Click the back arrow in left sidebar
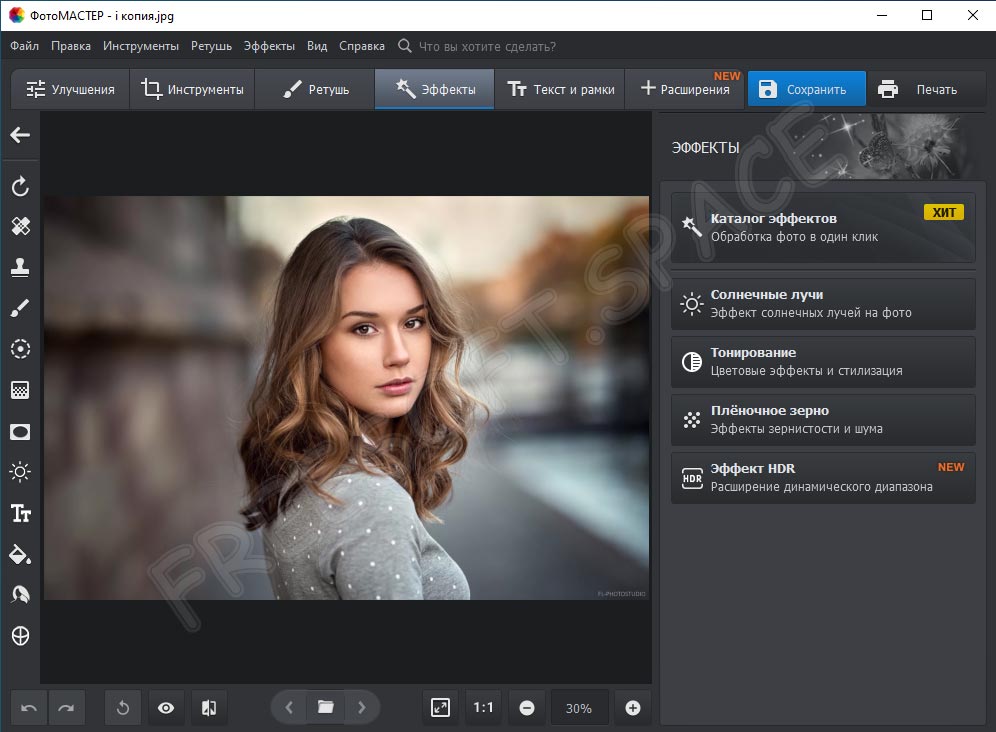This screenshot has width=996, height=732. click(x=20, y=135)
